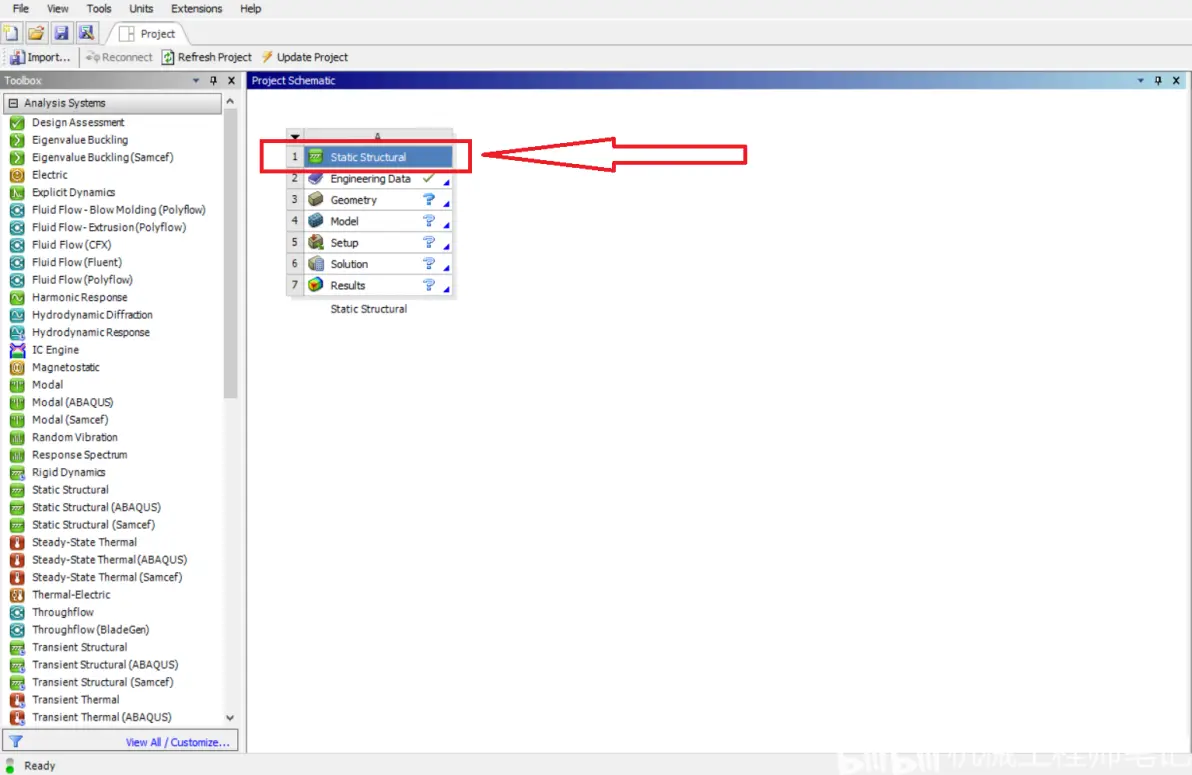Select Design Assessment icon in Toolbox
The width and height of the screenshot is (1192, 775).
[17, 122]
